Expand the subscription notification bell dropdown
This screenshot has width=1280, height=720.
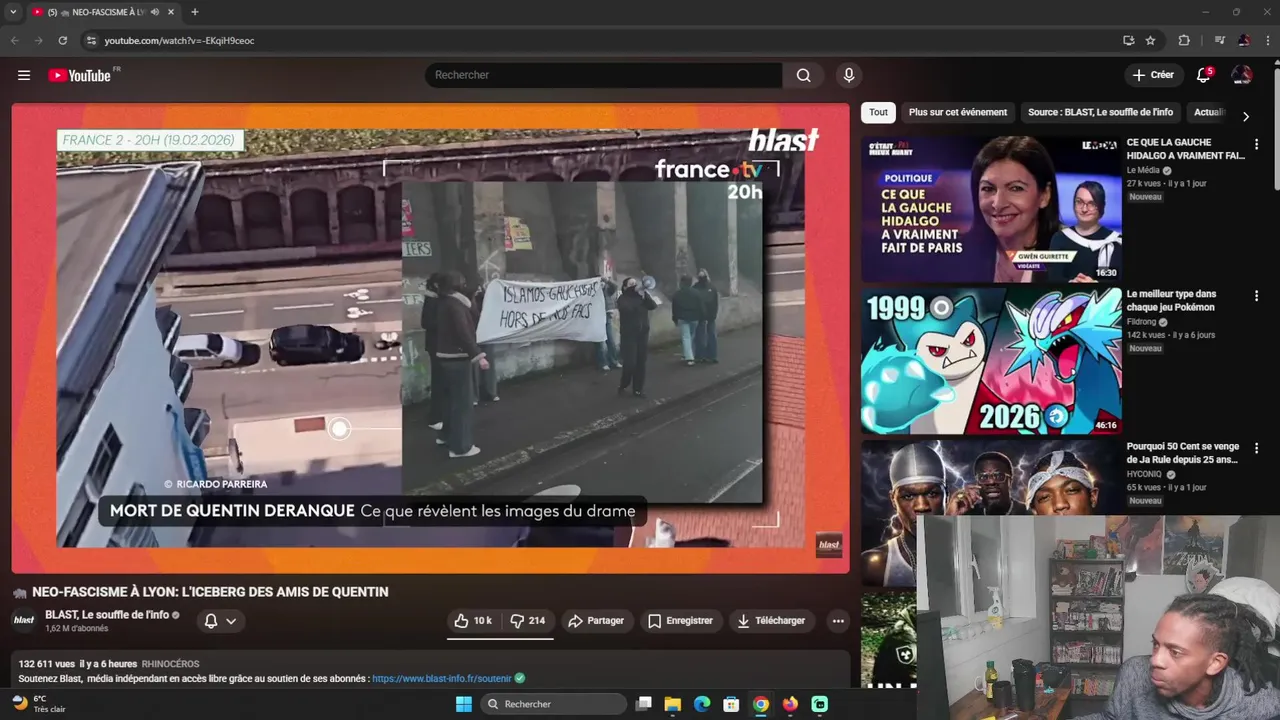point(220,621)
